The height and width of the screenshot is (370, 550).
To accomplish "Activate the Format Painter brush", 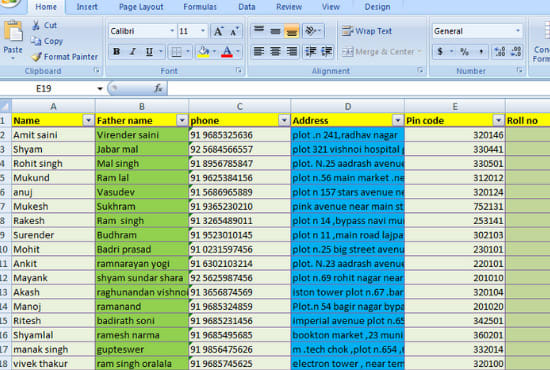I will (37, 56).
